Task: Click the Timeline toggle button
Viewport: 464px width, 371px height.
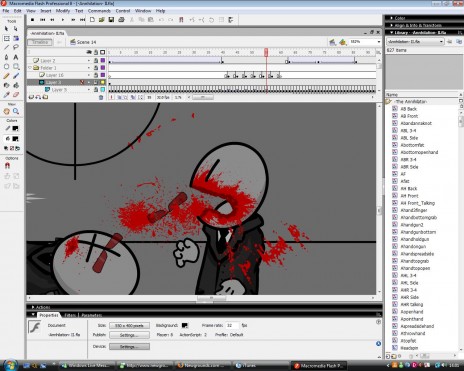Action: click(x=40, y=42)
